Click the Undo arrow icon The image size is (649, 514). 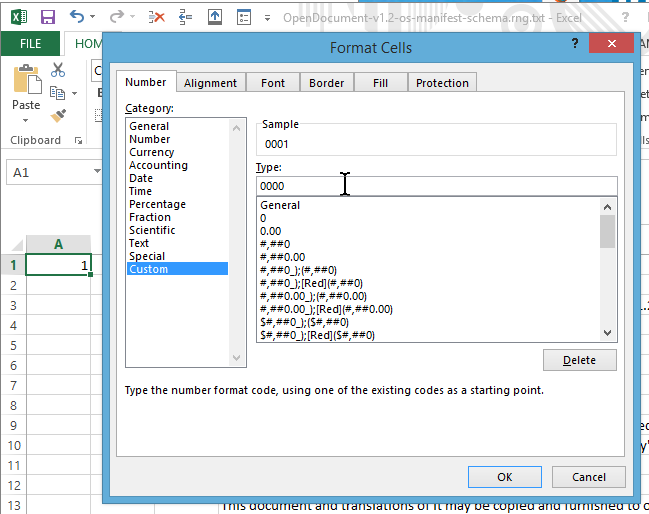coord(77,17)
